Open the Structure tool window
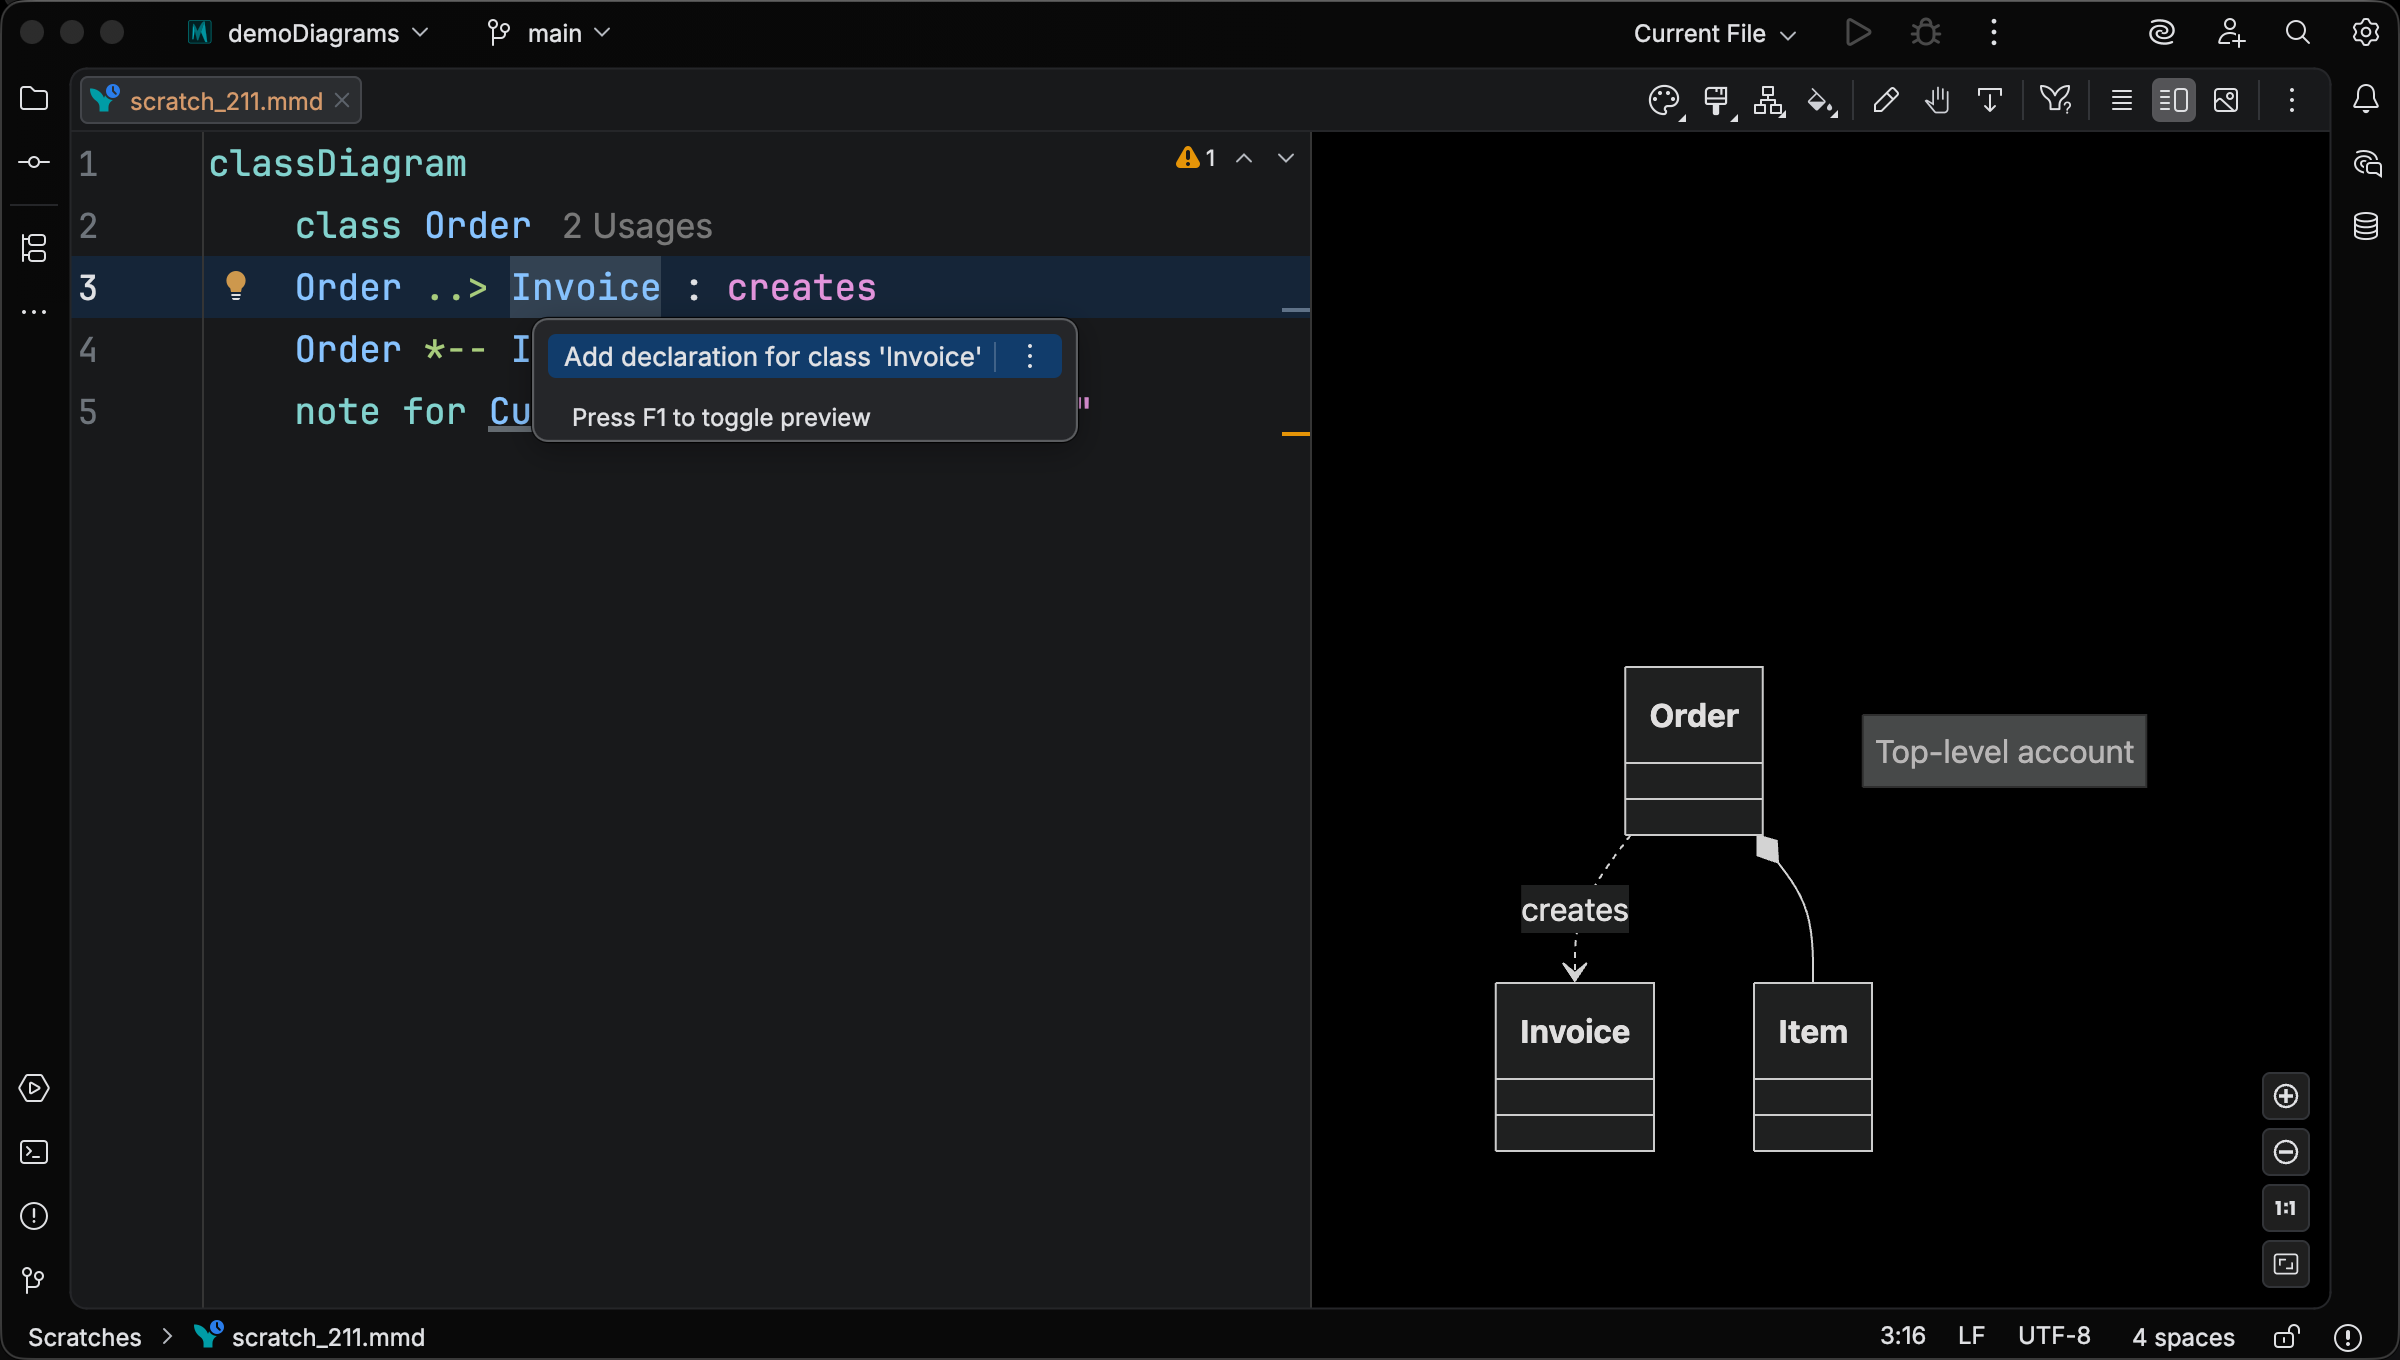 [34, 248]
